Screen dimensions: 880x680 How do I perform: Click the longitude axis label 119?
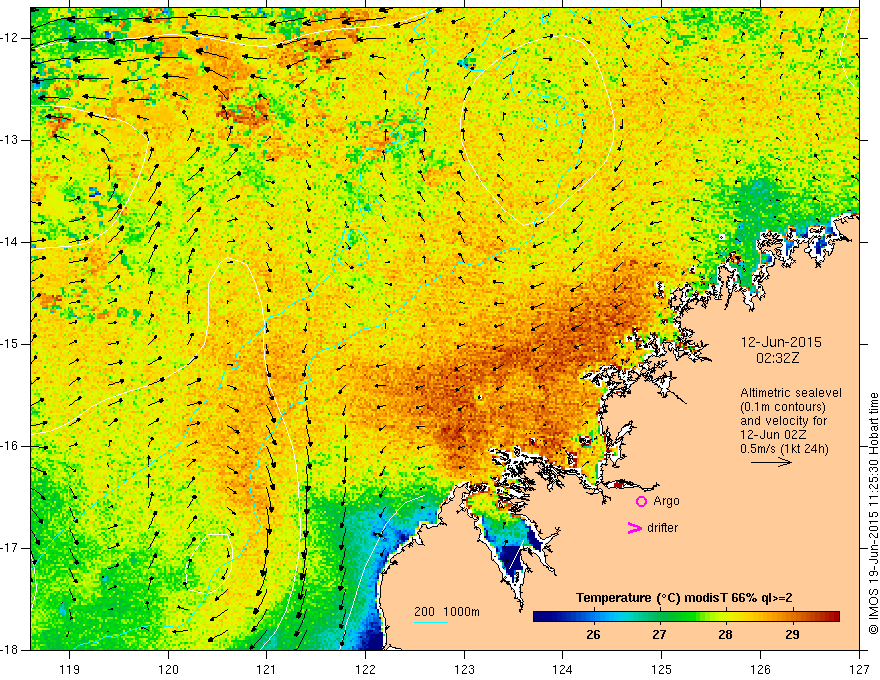pyautogui.click(x=70, y=669)
